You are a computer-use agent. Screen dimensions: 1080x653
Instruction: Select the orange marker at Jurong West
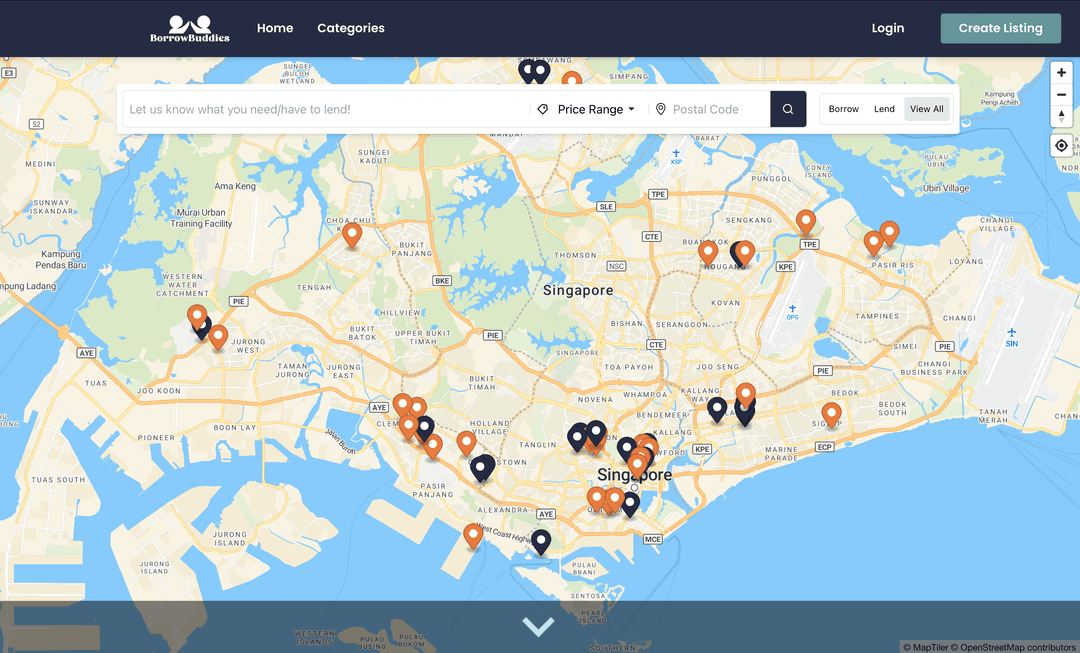(218, 338)
